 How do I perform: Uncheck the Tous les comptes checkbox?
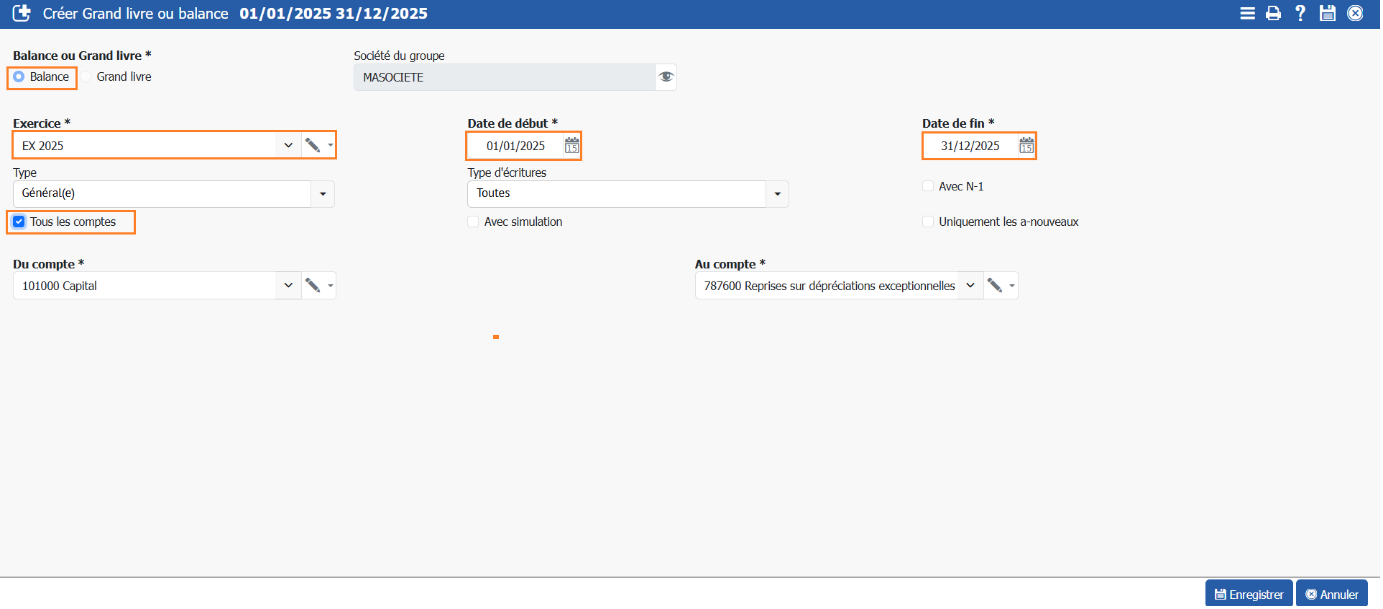pos(19,222)
